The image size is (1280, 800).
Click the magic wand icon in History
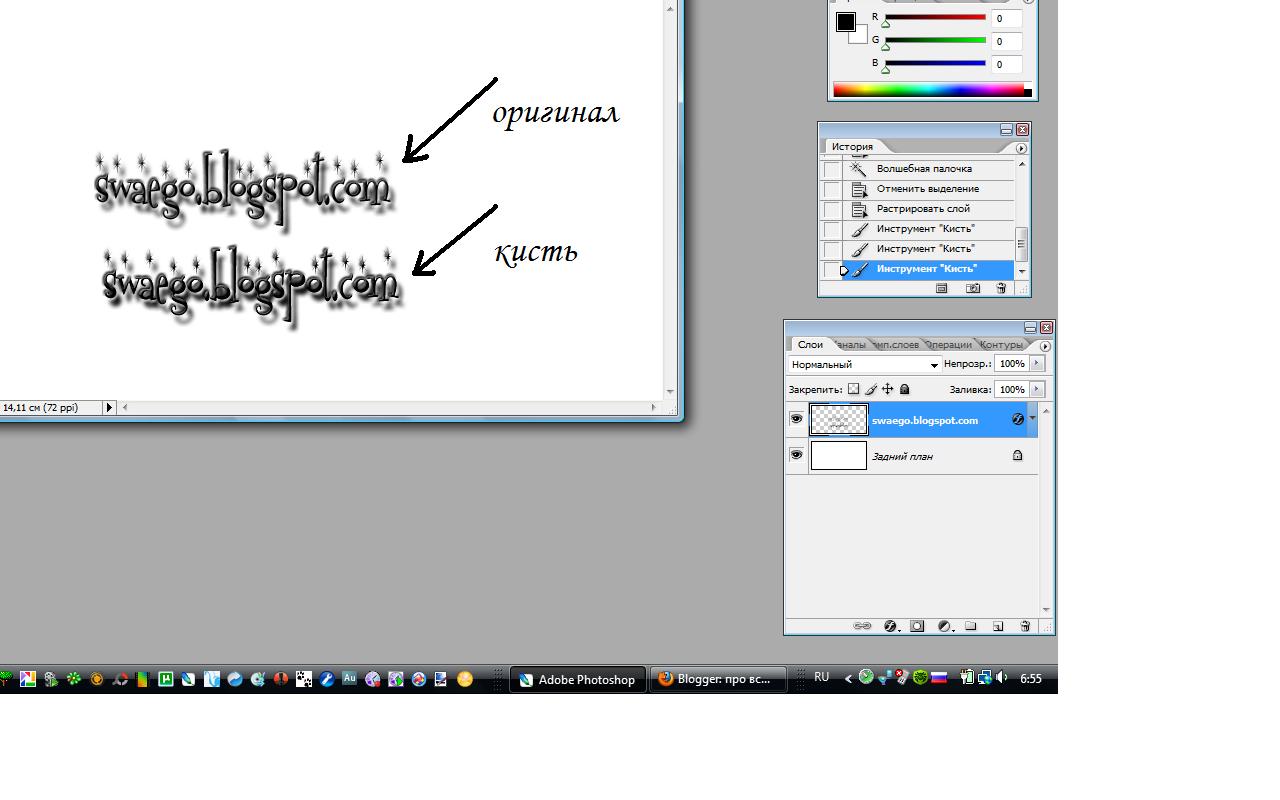pos(859,169)
